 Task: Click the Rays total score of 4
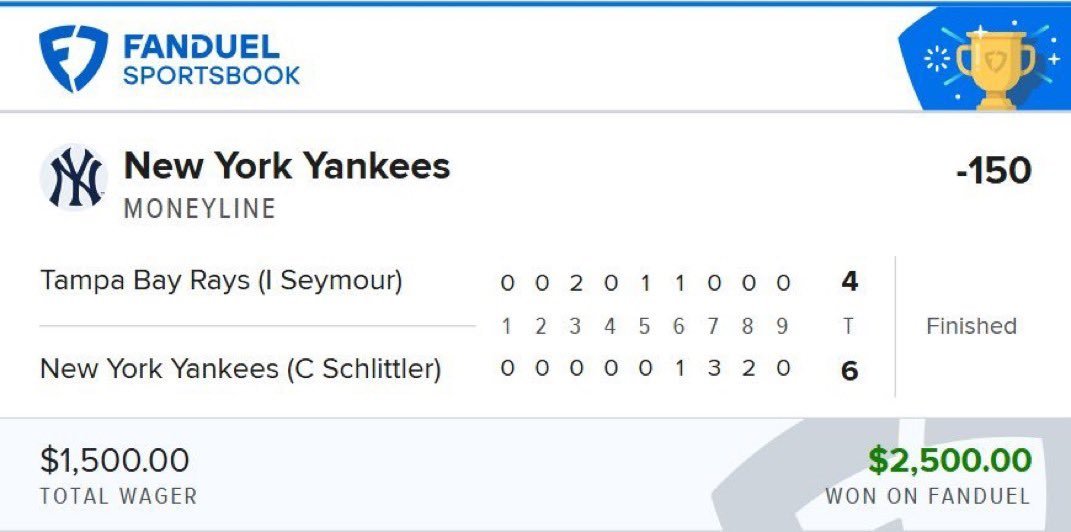coord(849,282)
